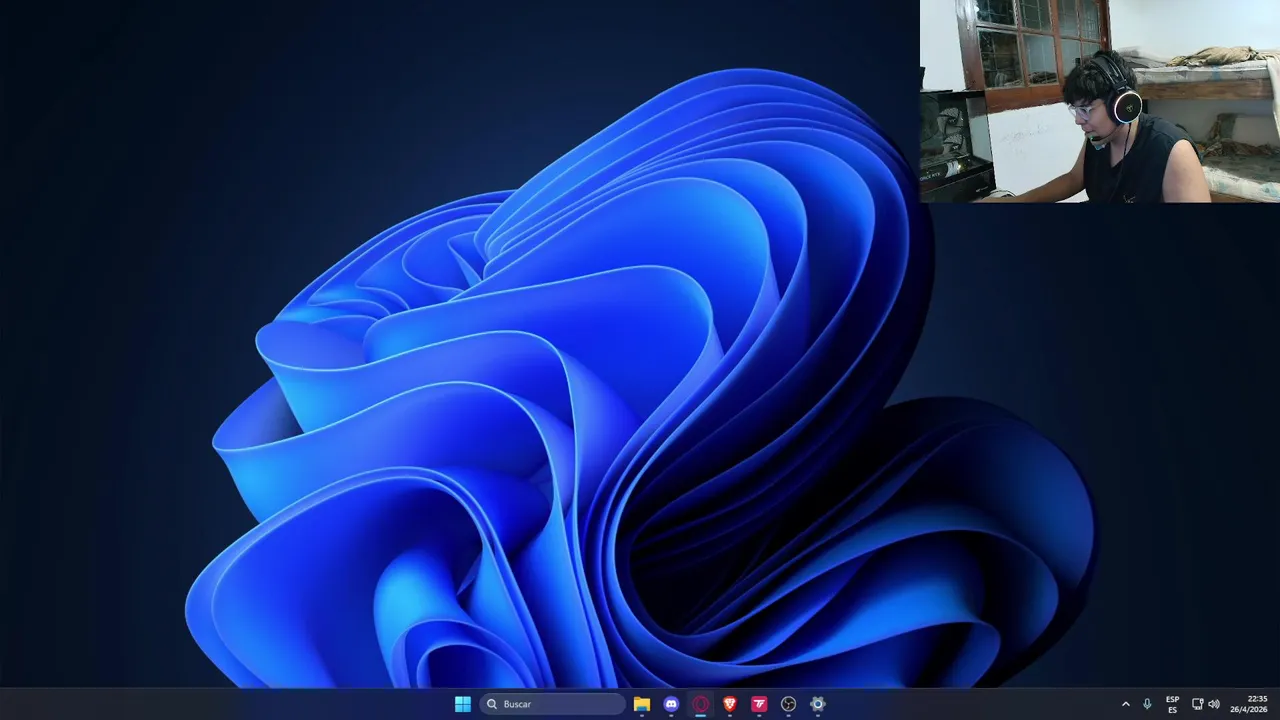Screen dimensions: 1280x720
Task: Show hidden system tray icons
Action: 1125,704
